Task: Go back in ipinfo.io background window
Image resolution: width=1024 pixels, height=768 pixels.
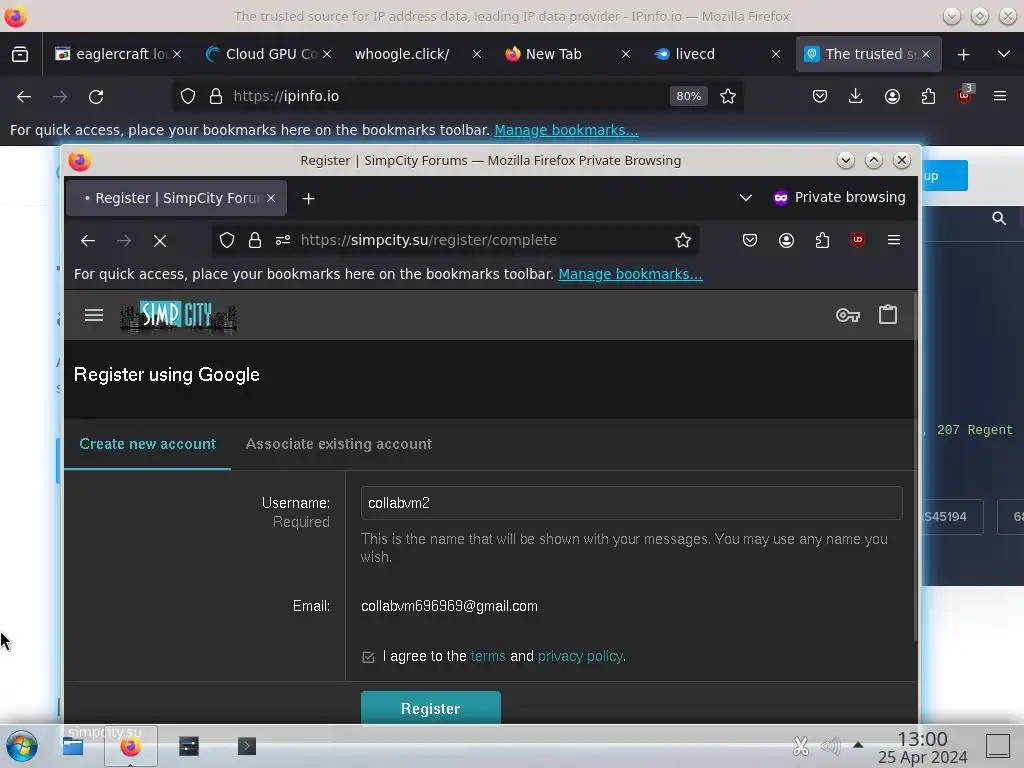Action: click(x=24, y=97)
